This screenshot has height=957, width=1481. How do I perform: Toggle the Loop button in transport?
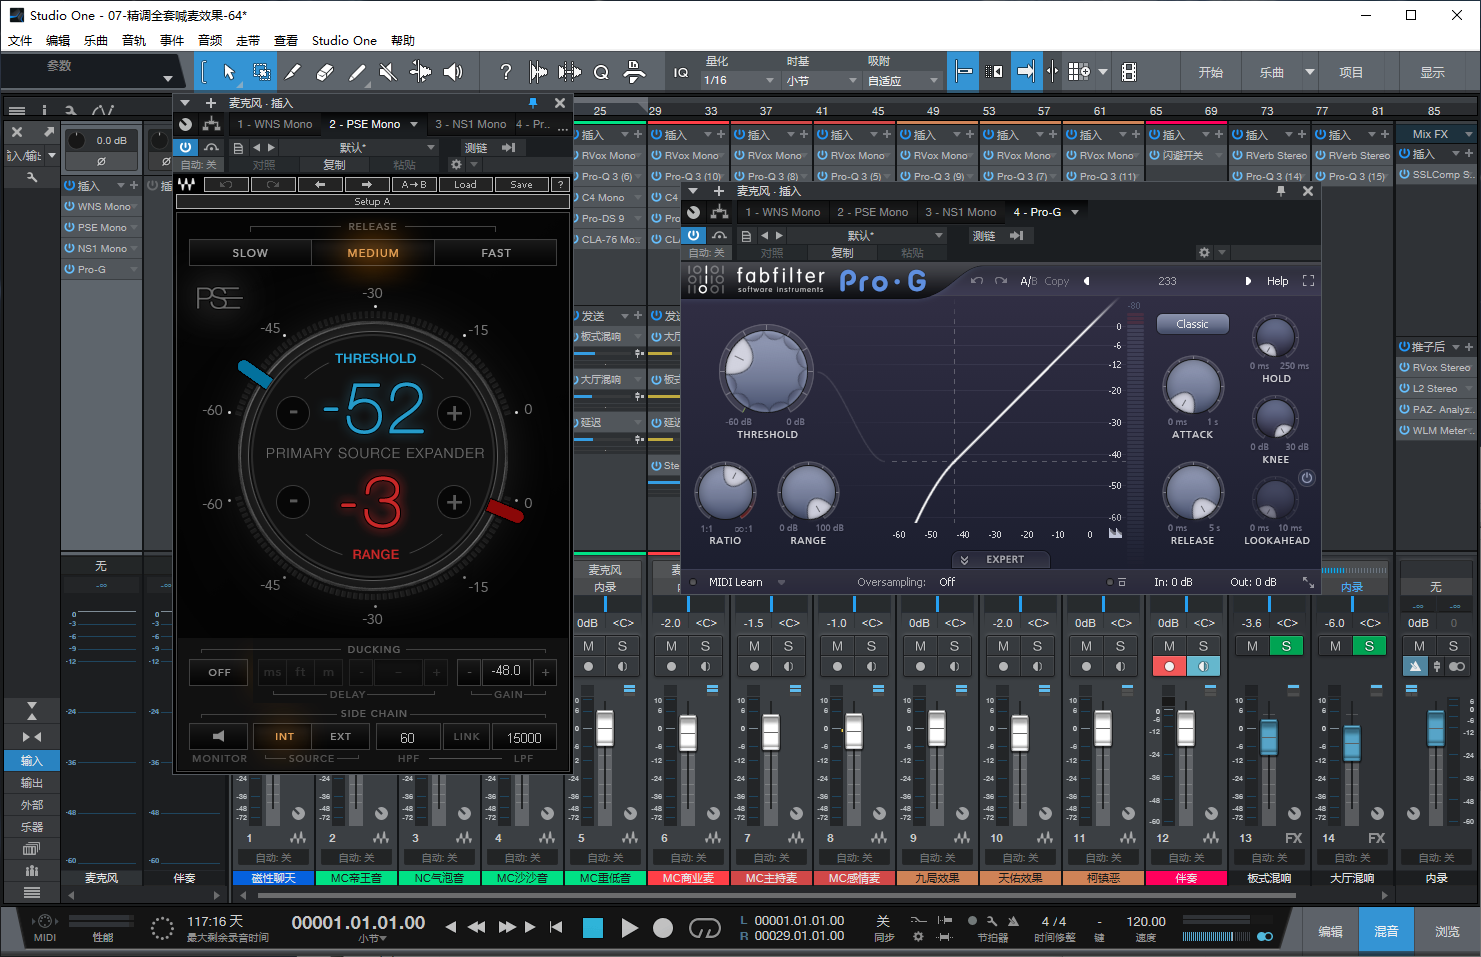click(x=704, y=928)
